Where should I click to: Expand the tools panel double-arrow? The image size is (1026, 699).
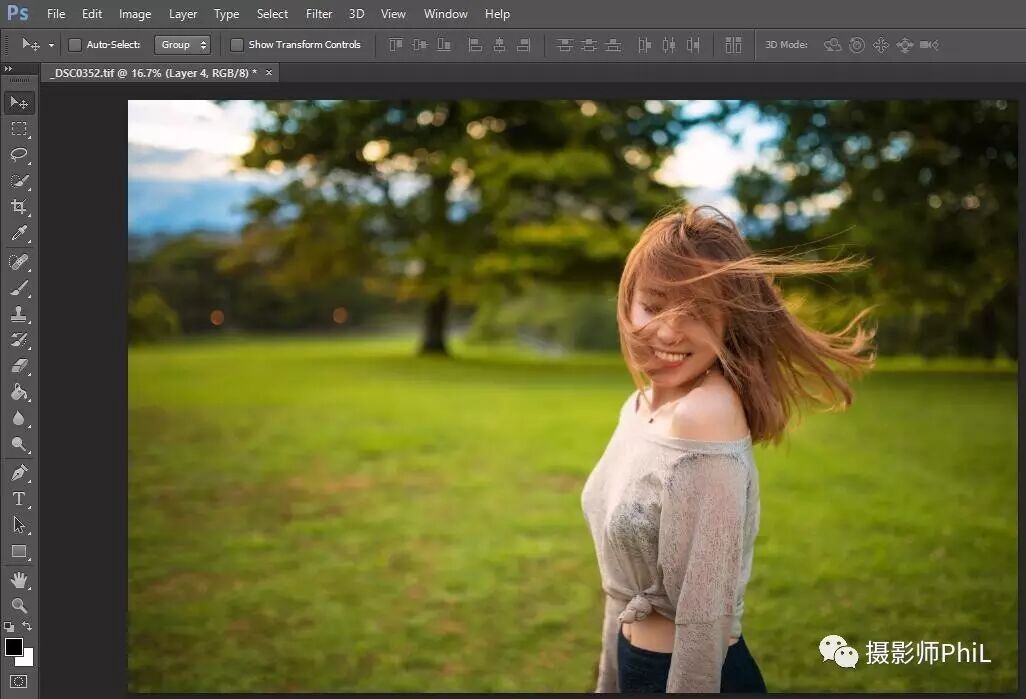coord(8,69)
